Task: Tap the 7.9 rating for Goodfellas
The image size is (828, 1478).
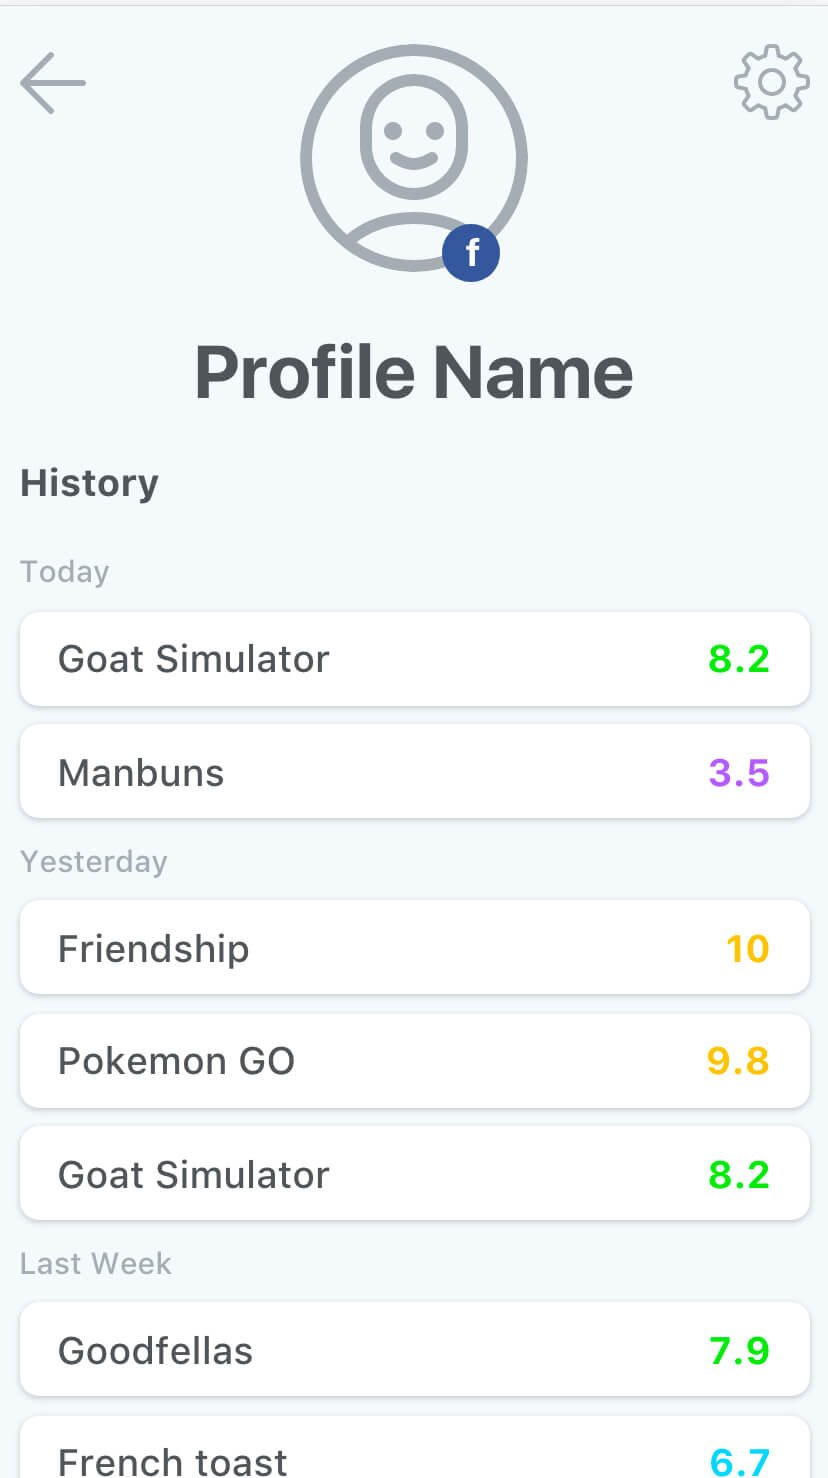Action: [739, 1351]
